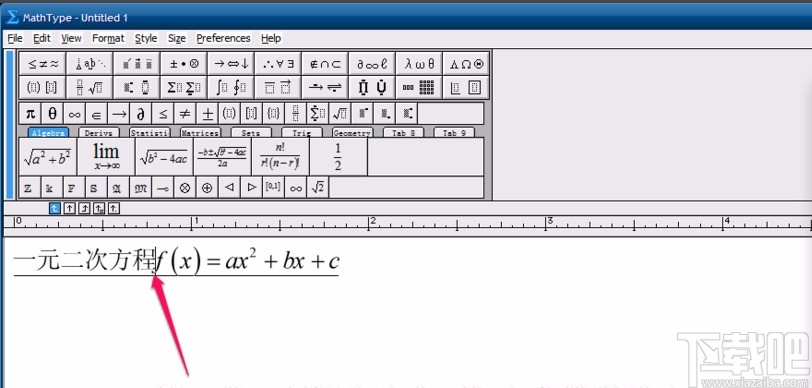Select the decimal tab stop button
This screenshot has width=812, height=388.
pyautogui.click(x=113, y=208)
